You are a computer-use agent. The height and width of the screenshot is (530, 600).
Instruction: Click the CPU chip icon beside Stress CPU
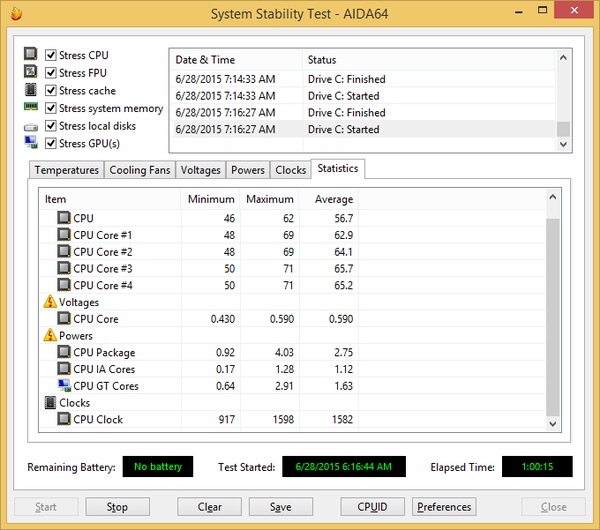[x=31, y=54]
